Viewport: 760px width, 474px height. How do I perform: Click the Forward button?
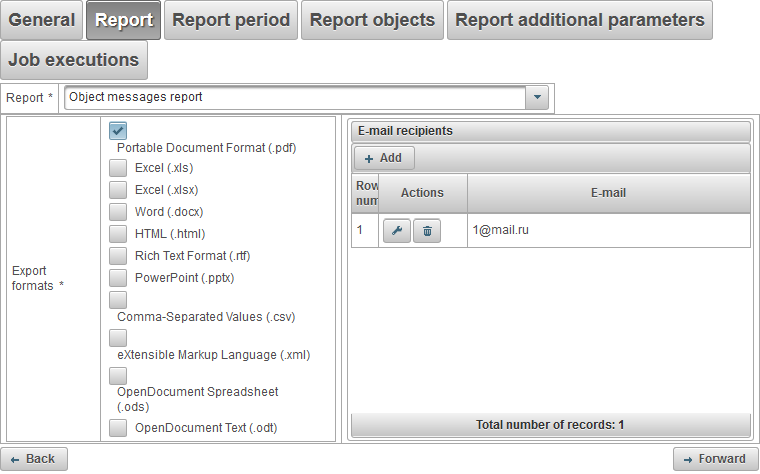713,459
